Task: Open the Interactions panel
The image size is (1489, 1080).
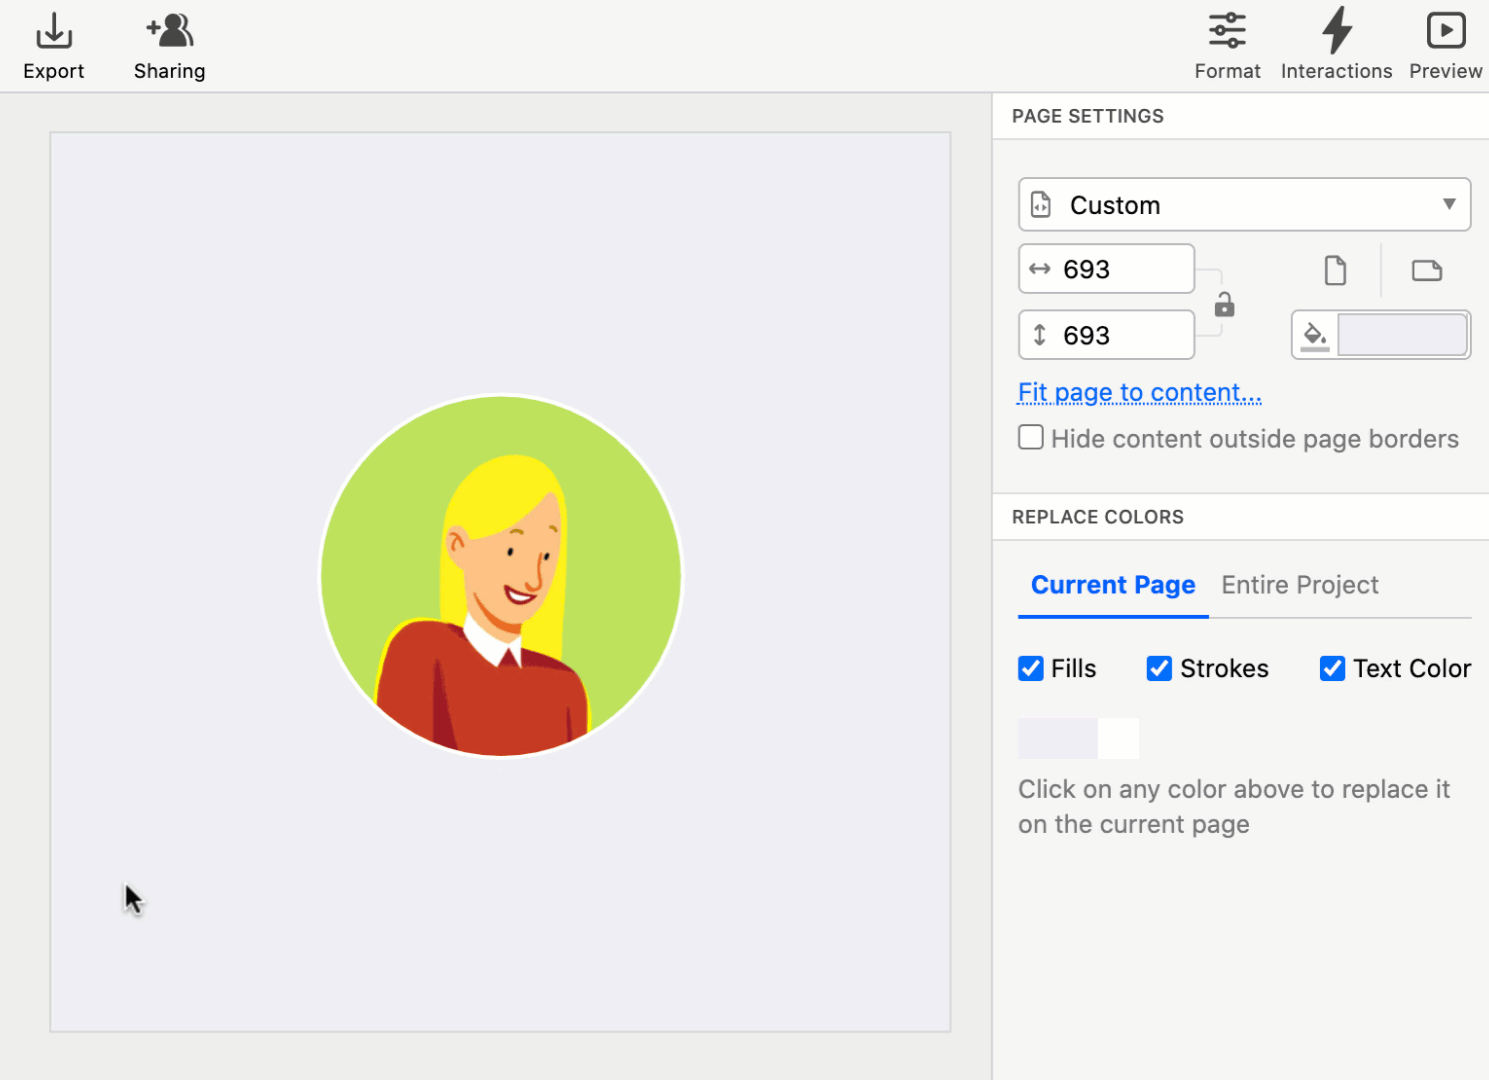Action: tap(1336, 33)
